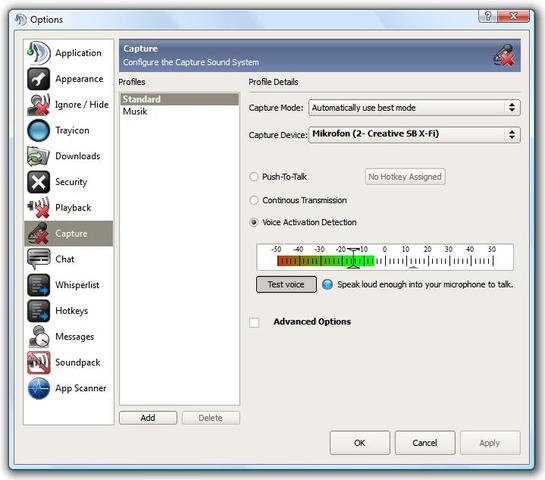
Task: Open the Ignore / Hide icon
Action: coord(39,105)
